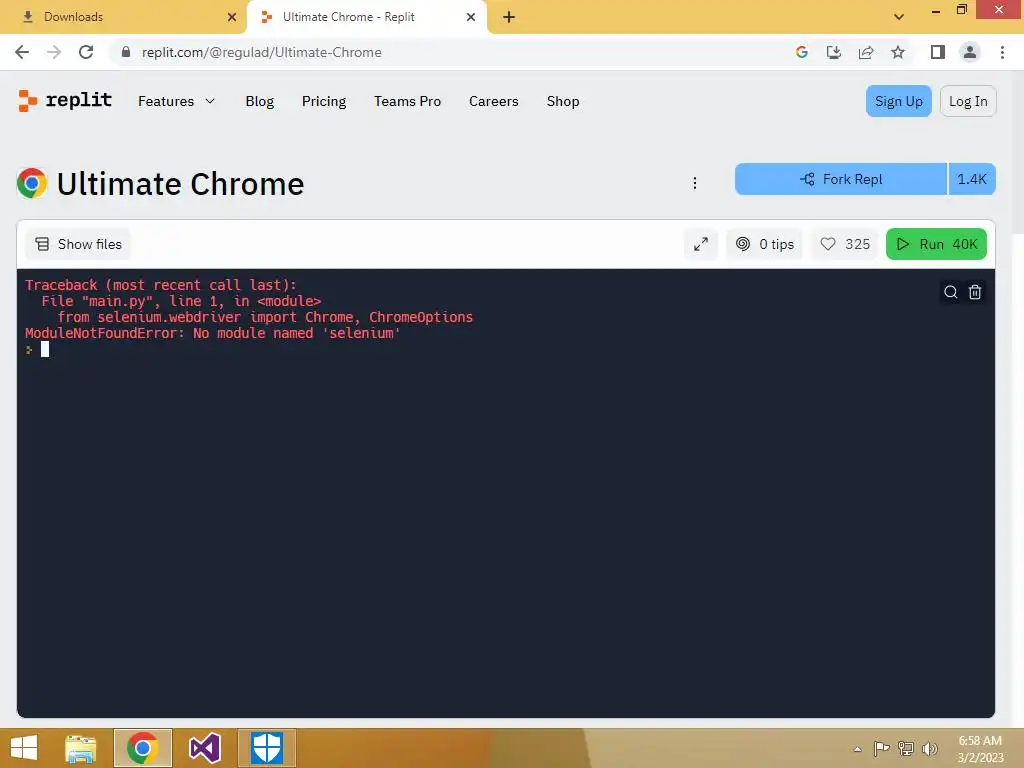This screenshot has width=1024, height=768.
Task: Share this page via share icon
Action: coord(866,52)
